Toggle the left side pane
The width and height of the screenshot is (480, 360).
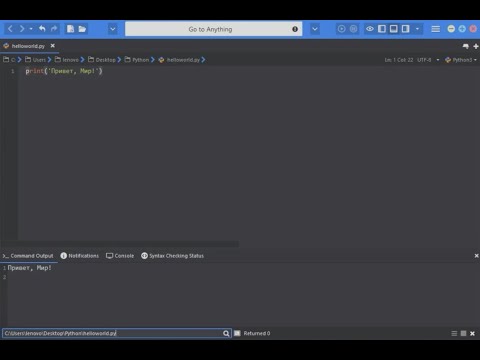pyautogui.click(x=382, y=29)
